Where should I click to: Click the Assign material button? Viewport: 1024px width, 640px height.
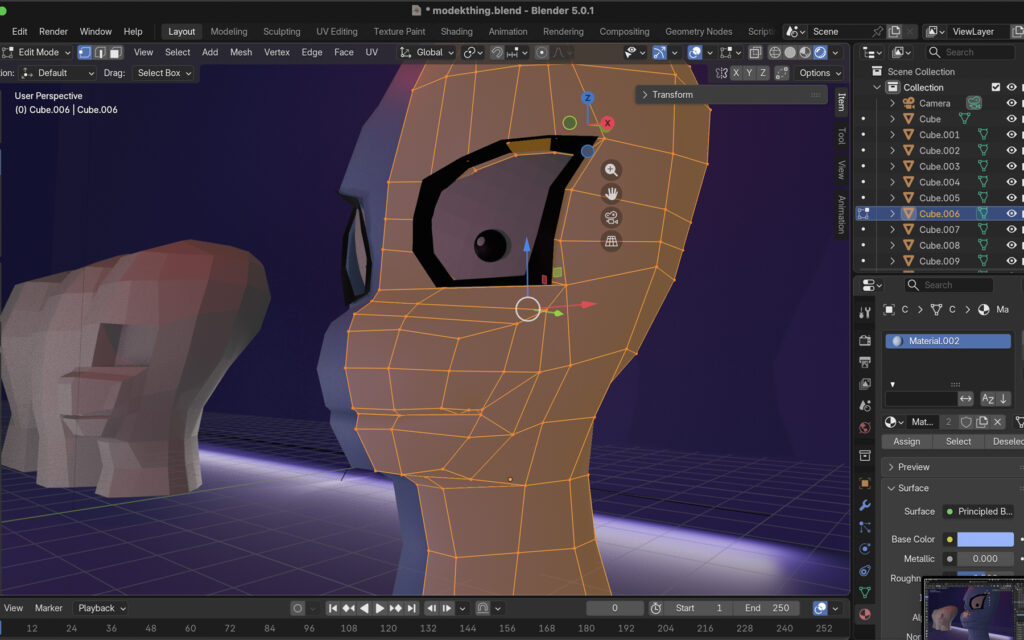[906, 441]
